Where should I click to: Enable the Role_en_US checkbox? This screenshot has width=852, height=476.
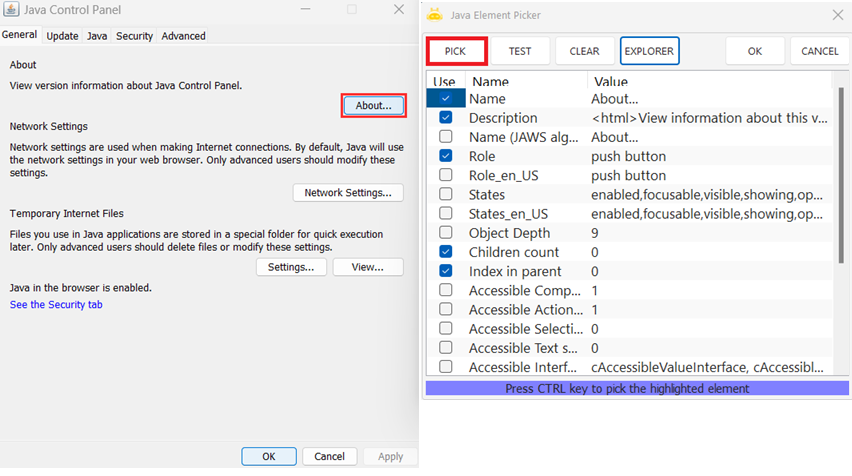446,176
